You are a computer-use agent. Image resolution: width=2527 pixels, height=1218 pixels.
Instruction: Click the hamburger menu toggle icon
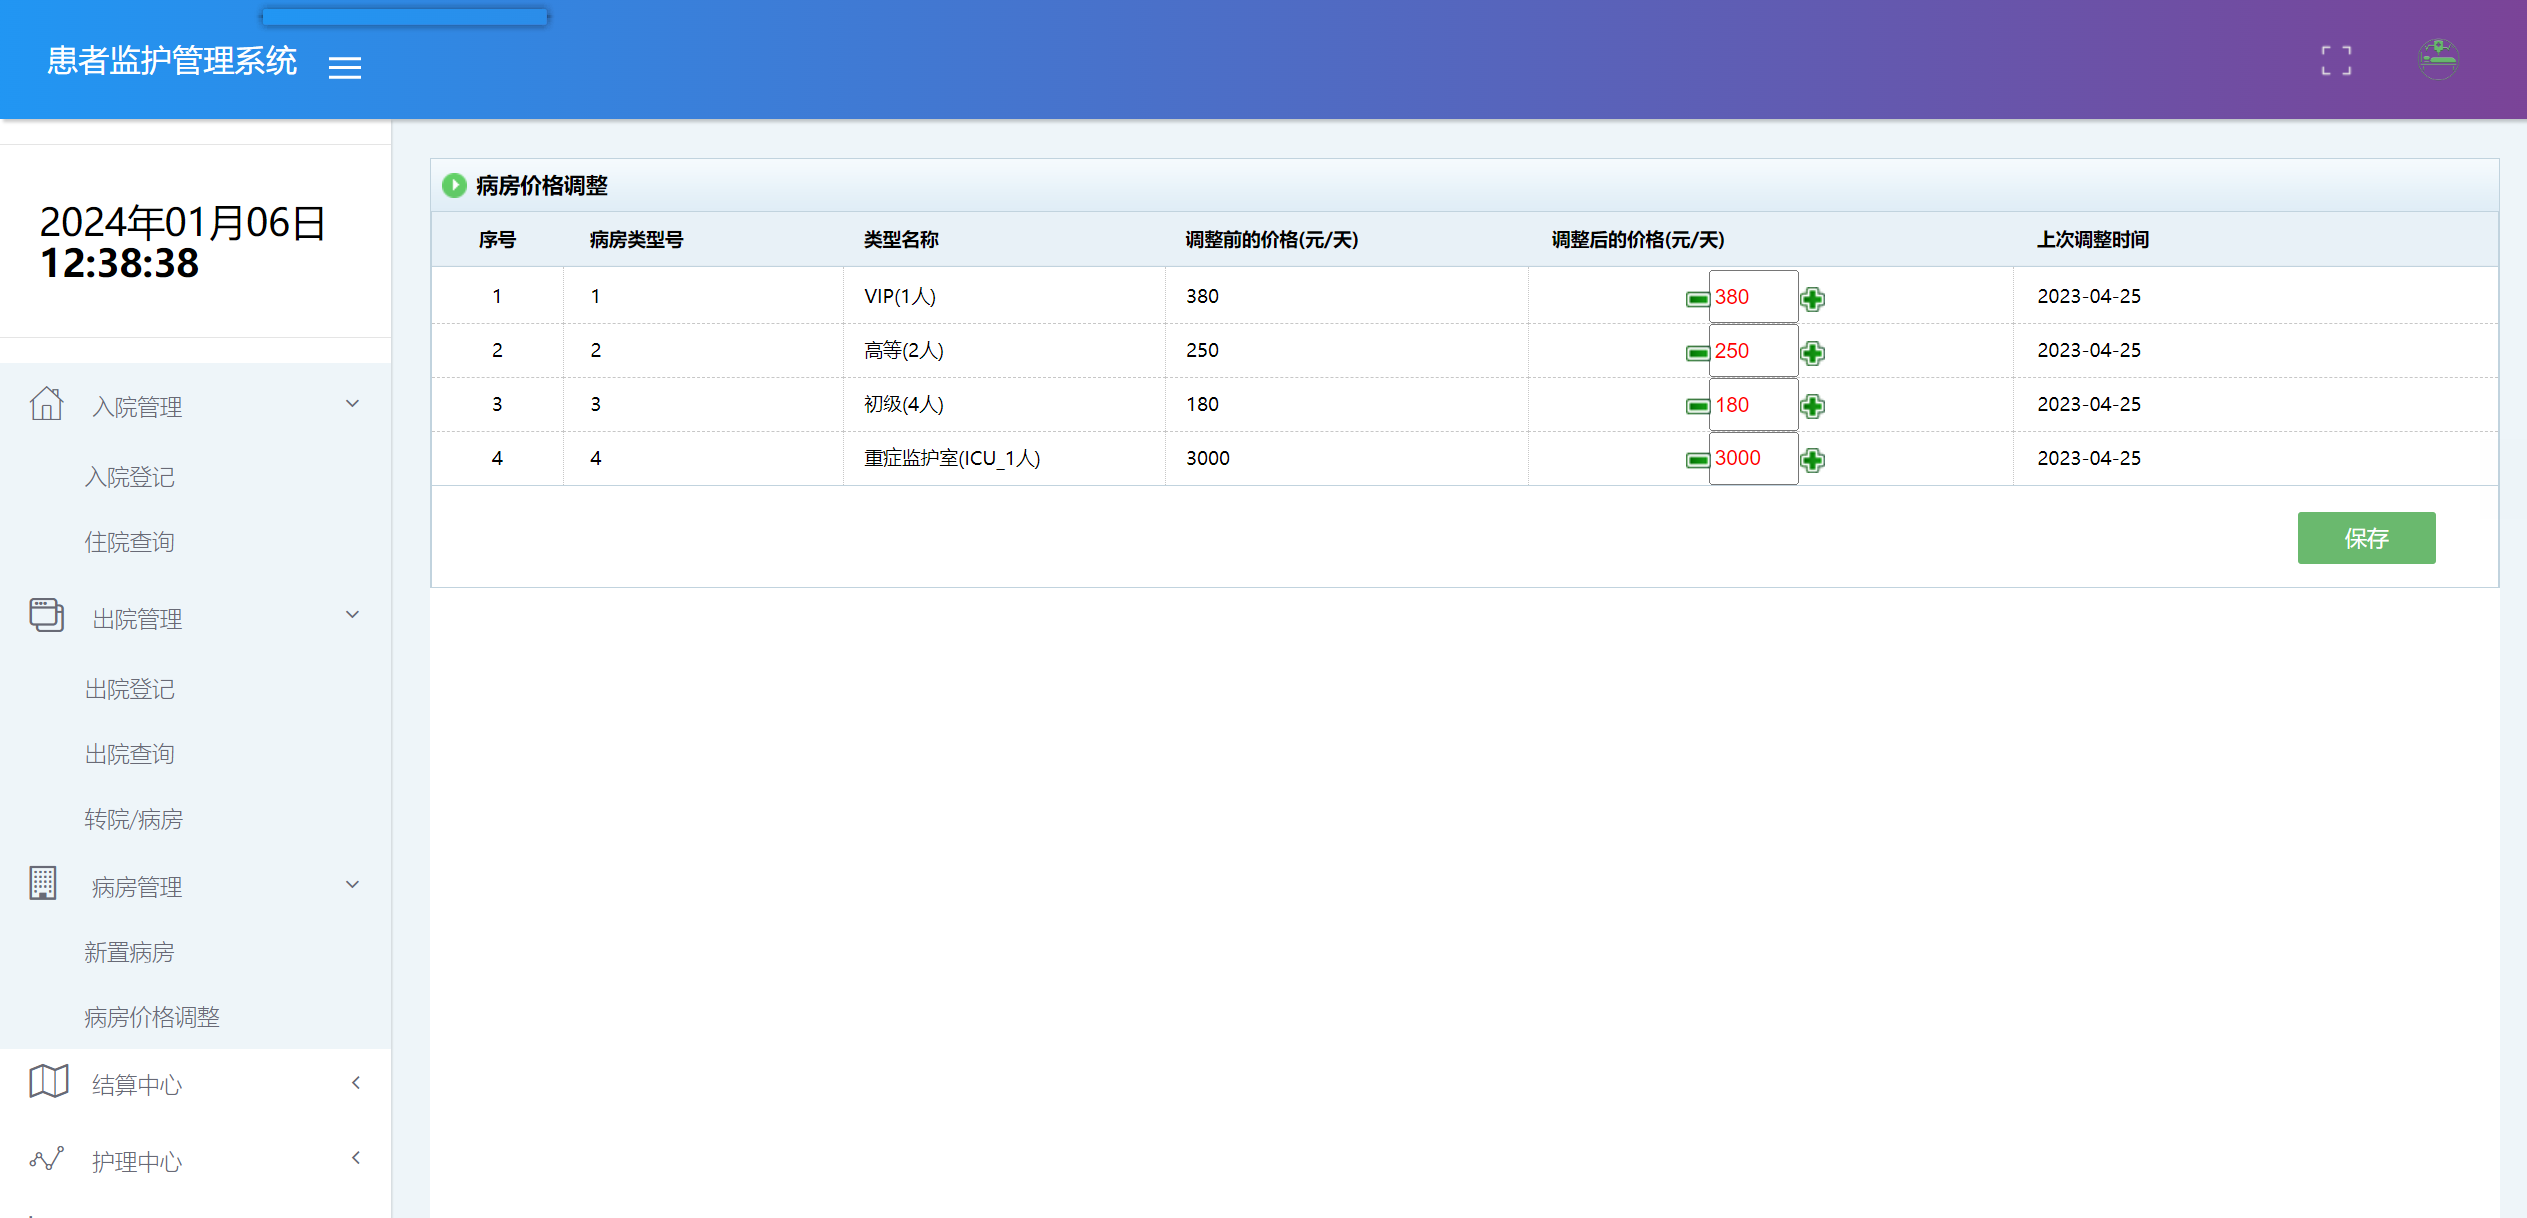(345, 68)
